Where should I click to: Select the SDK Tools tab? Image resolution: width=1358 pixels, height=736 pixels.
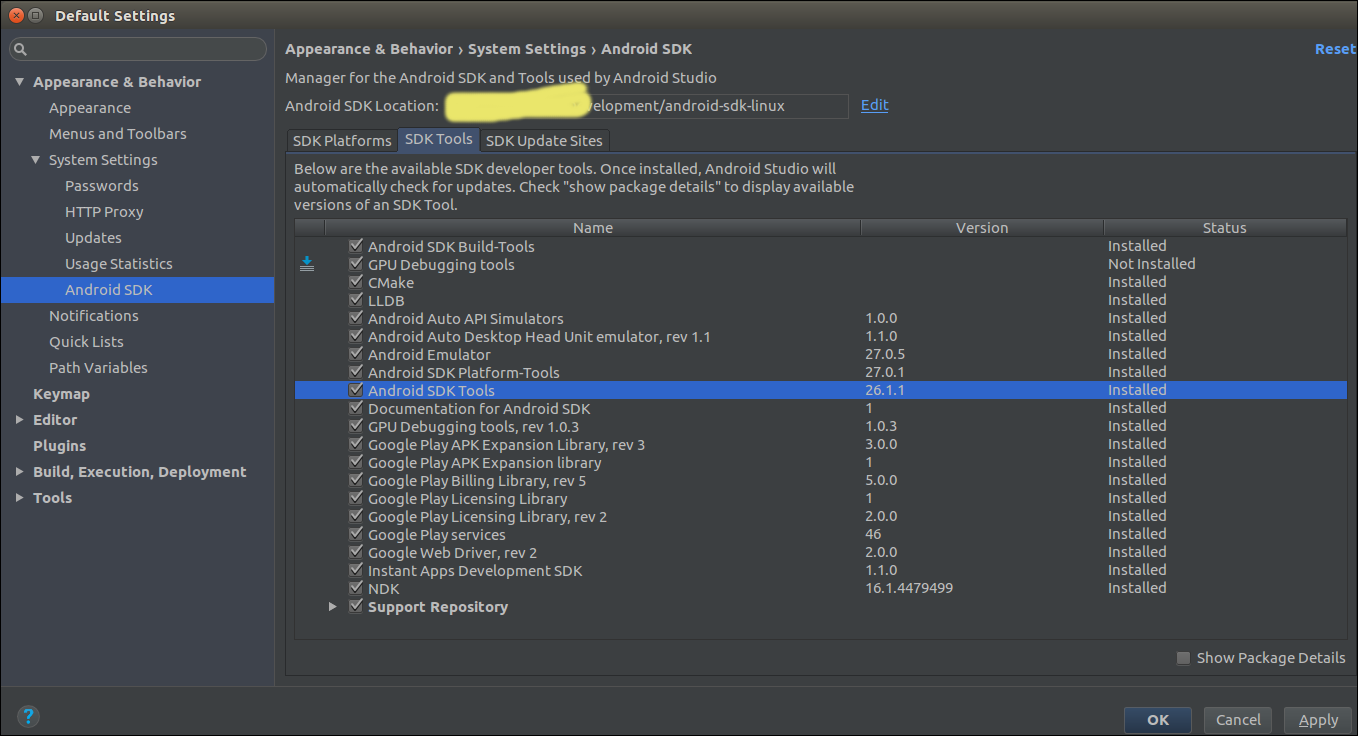point(439,140)
